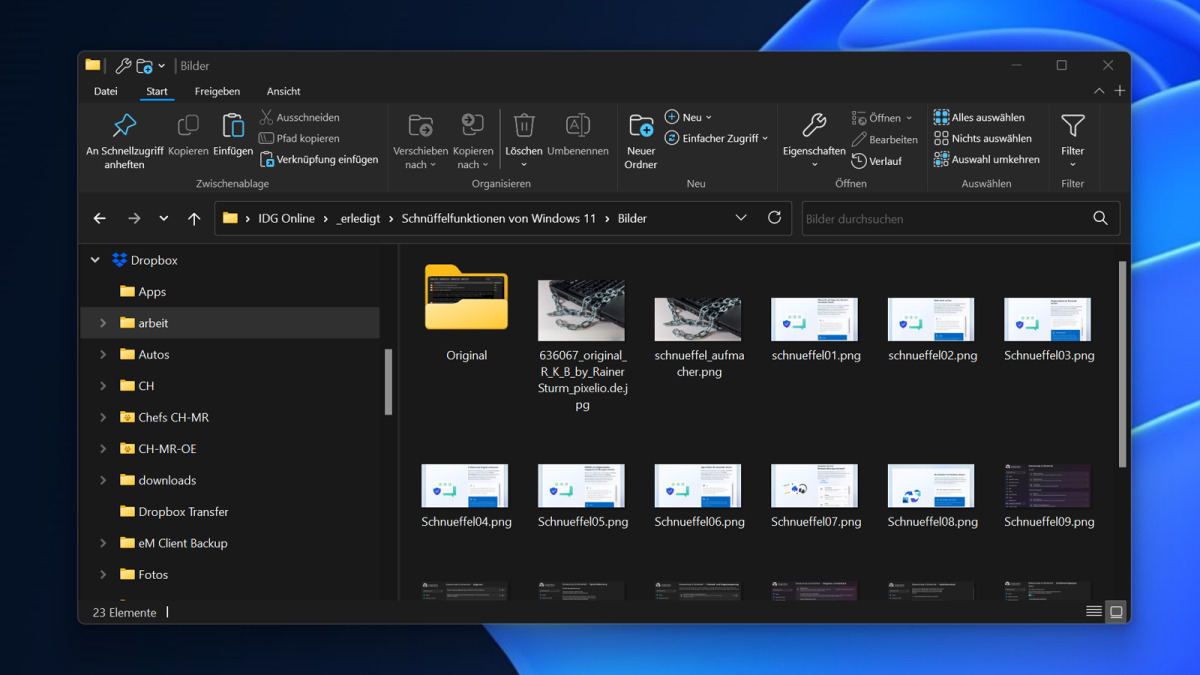
Task: Select Dropbox Transfer folder
Action: point(183,512)
